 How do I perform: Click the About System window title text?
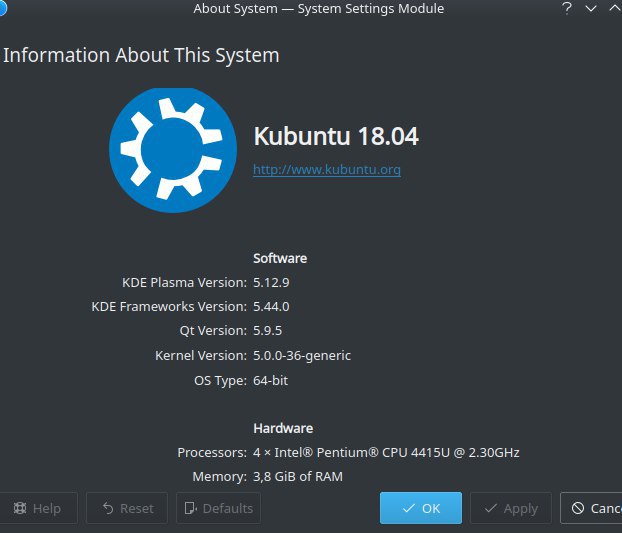point(319,9)
